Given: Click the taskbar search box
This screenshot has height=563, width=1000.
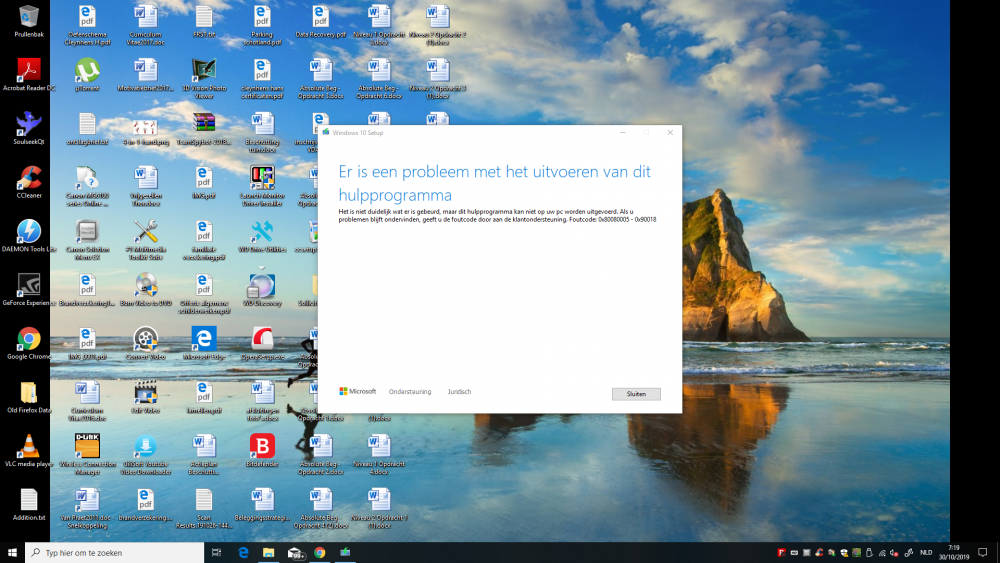Looking at the screenshot, I should point(114,552).
